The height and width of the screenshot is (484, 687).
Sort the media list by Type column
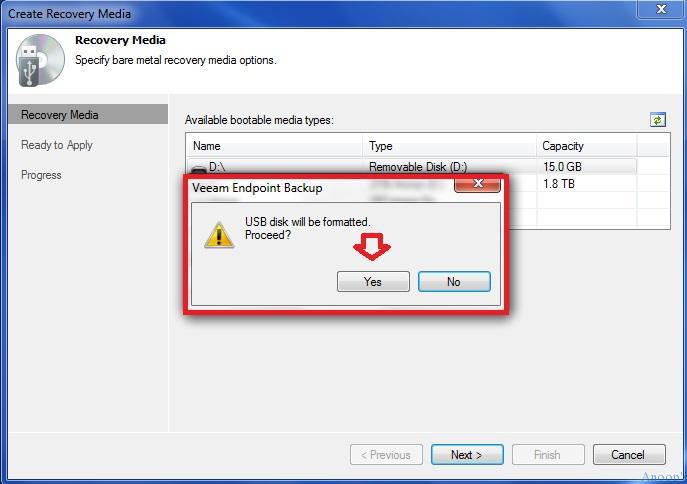coord(450,146)
